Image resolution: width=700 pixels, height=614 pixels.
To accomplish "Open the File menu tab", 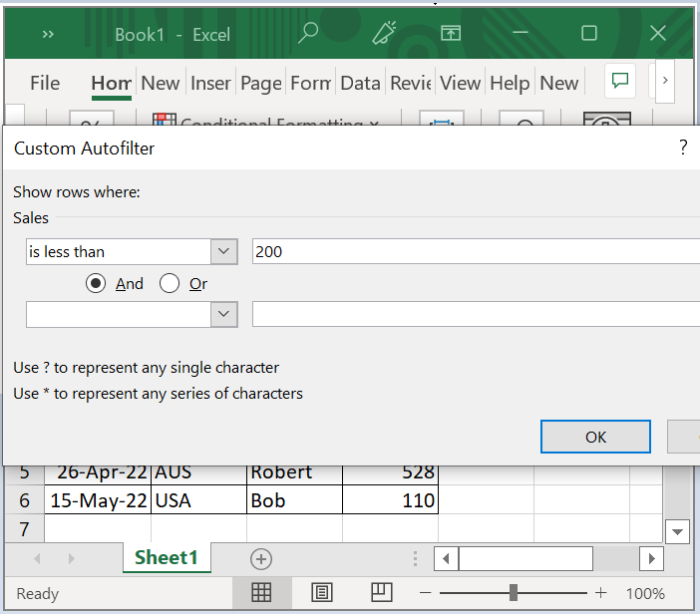I will [45, 83].
